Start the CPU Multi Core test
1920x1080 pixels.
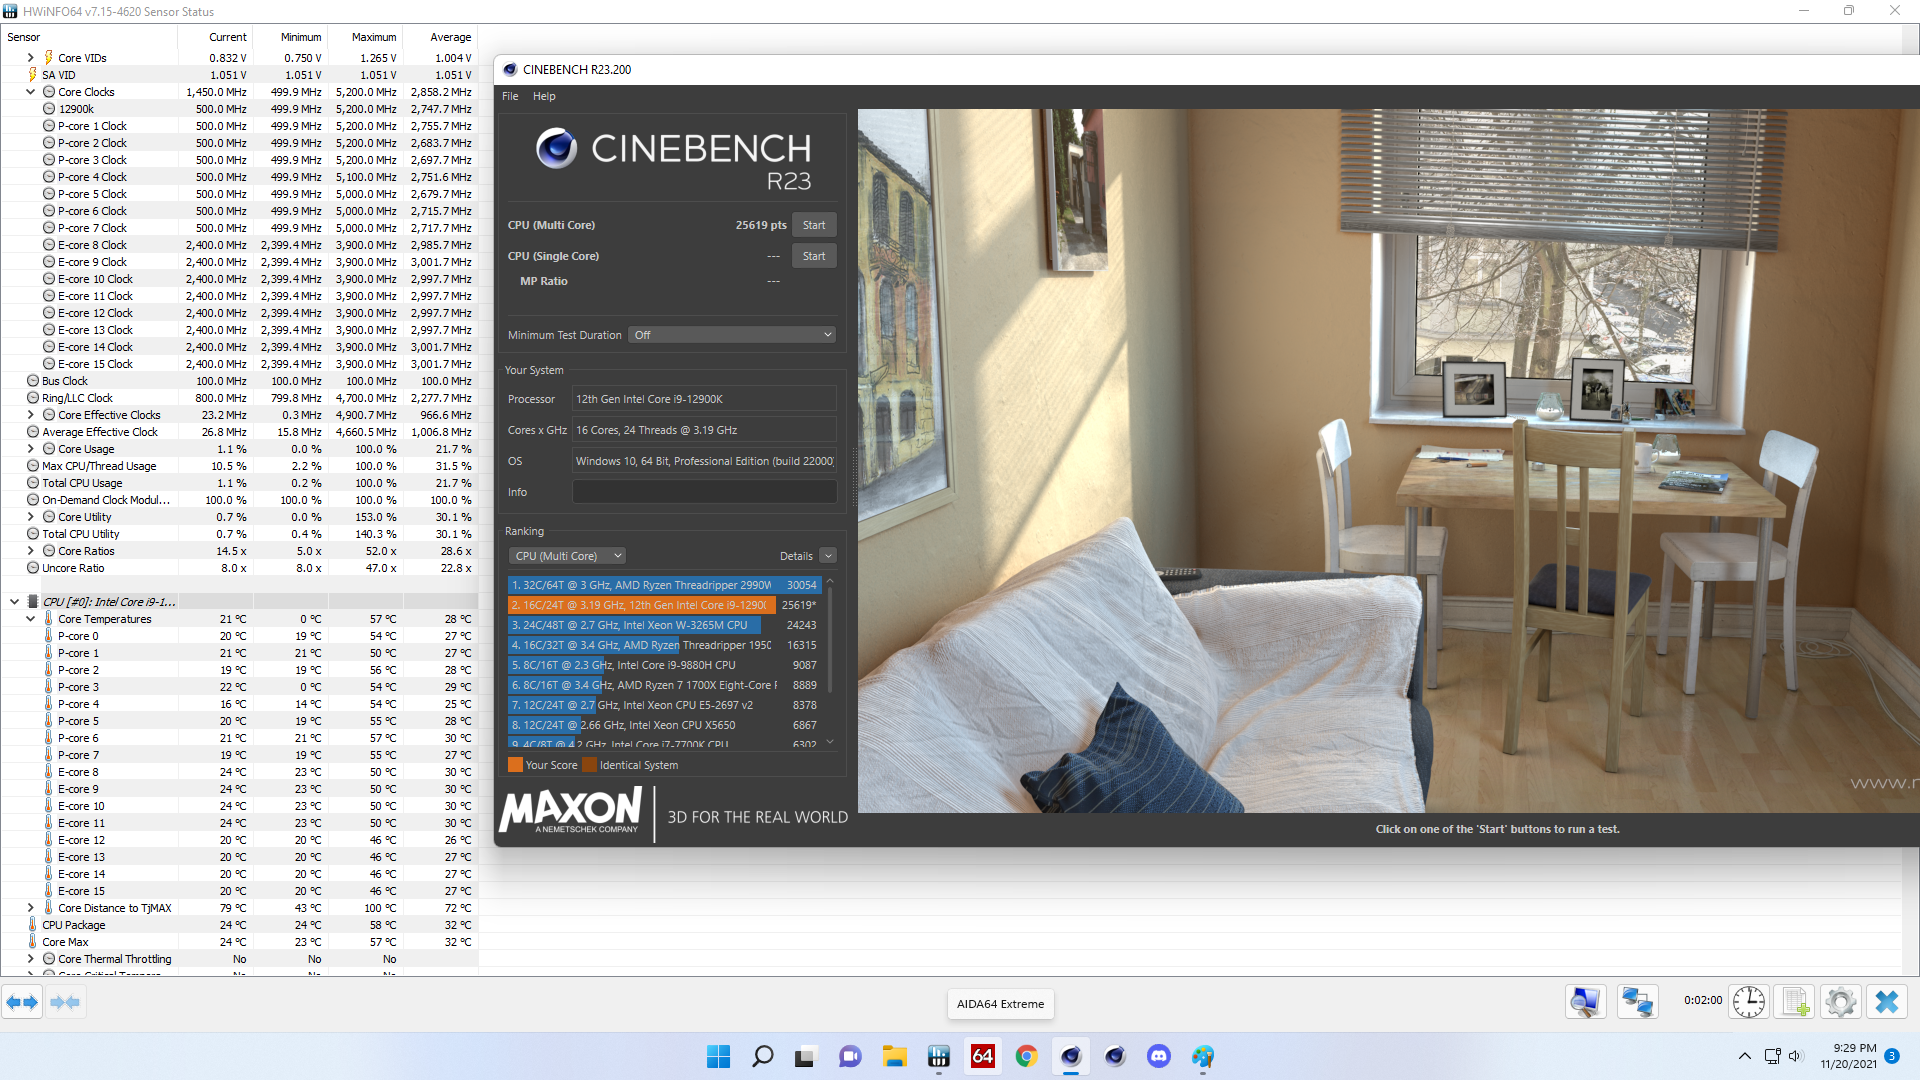tap(814, 225)
